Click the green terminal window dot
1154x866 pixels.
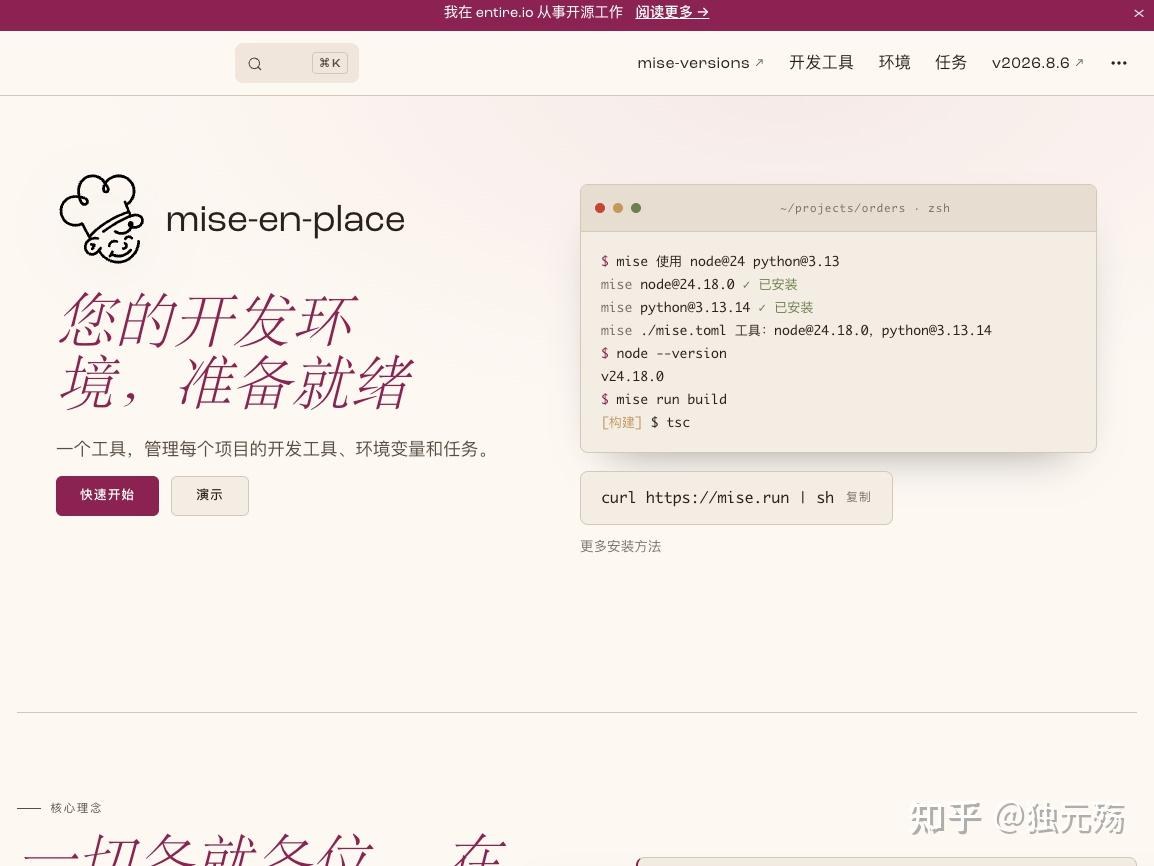pyautogui.click(x=636, y=208)
